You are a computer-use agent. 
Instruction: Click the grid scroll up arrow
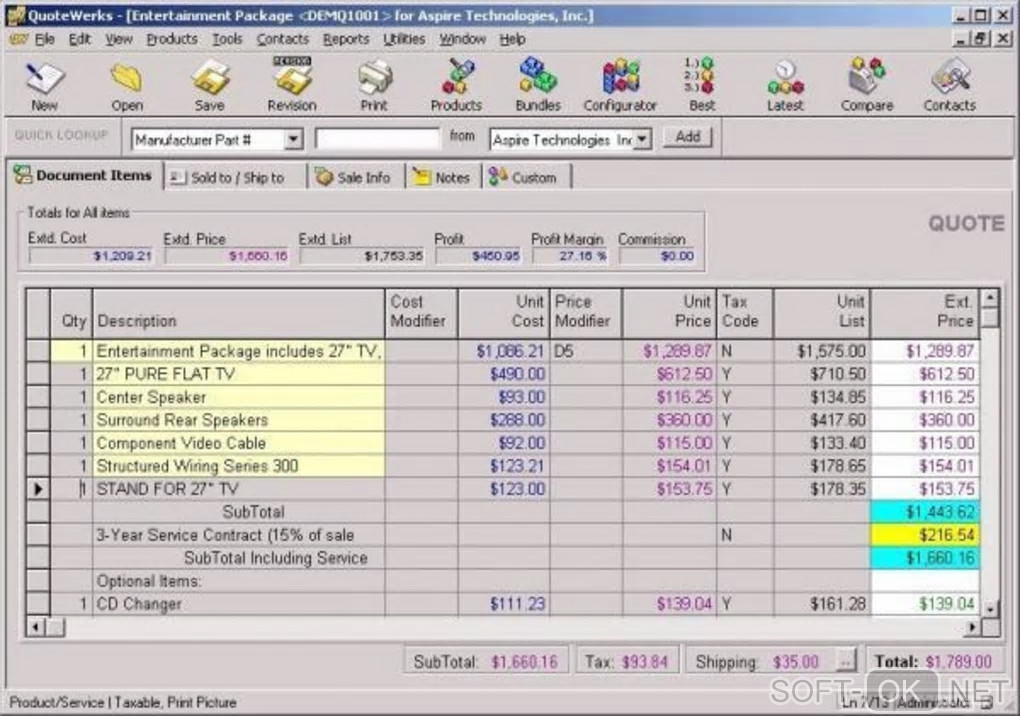click(x=989, y=298)
